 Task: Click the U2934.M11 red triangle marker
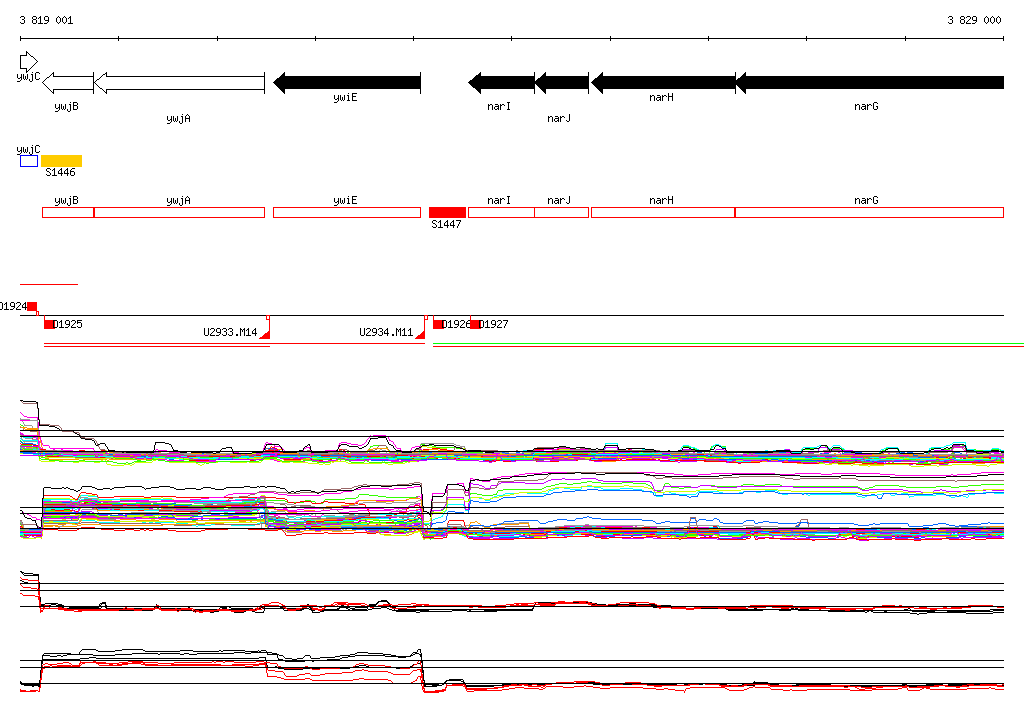tap(421, 334)
